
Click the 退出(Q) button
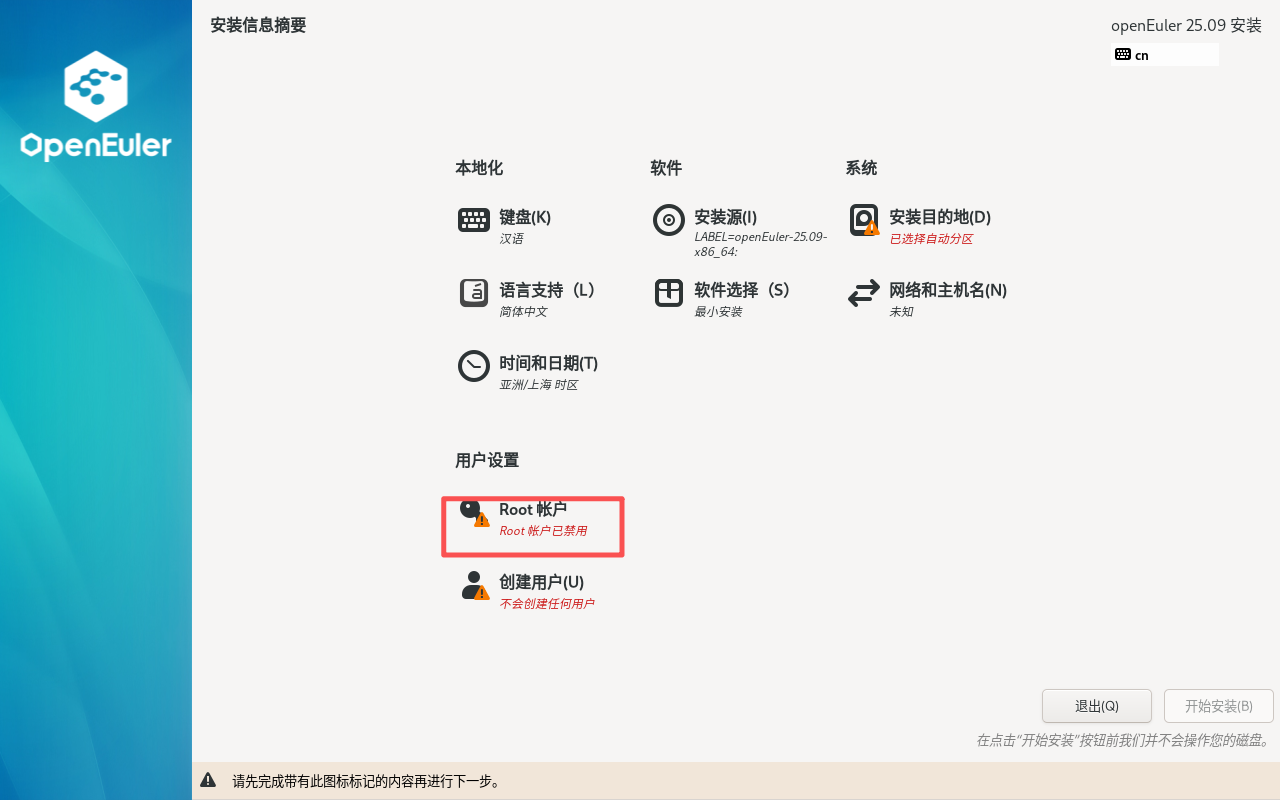1096,706
